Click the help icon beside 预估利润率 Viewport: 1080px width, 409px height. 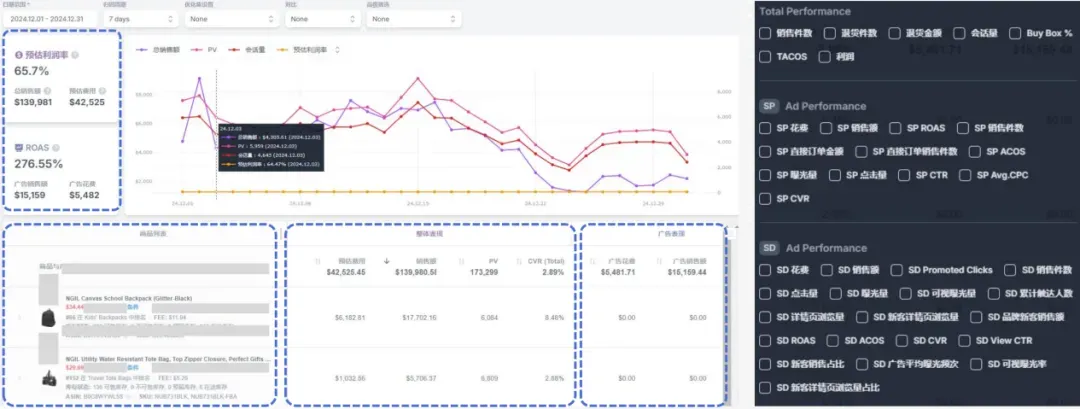coord(75,54)
